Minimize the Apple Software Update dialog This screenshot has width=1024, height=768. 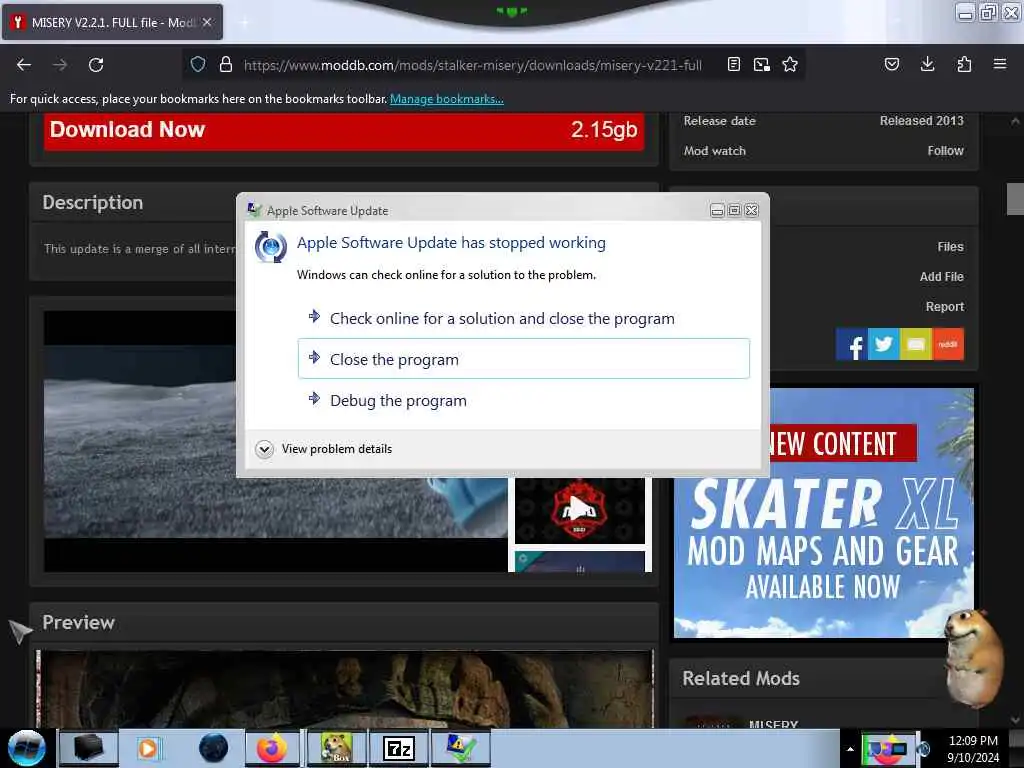[x=717, y=210]
